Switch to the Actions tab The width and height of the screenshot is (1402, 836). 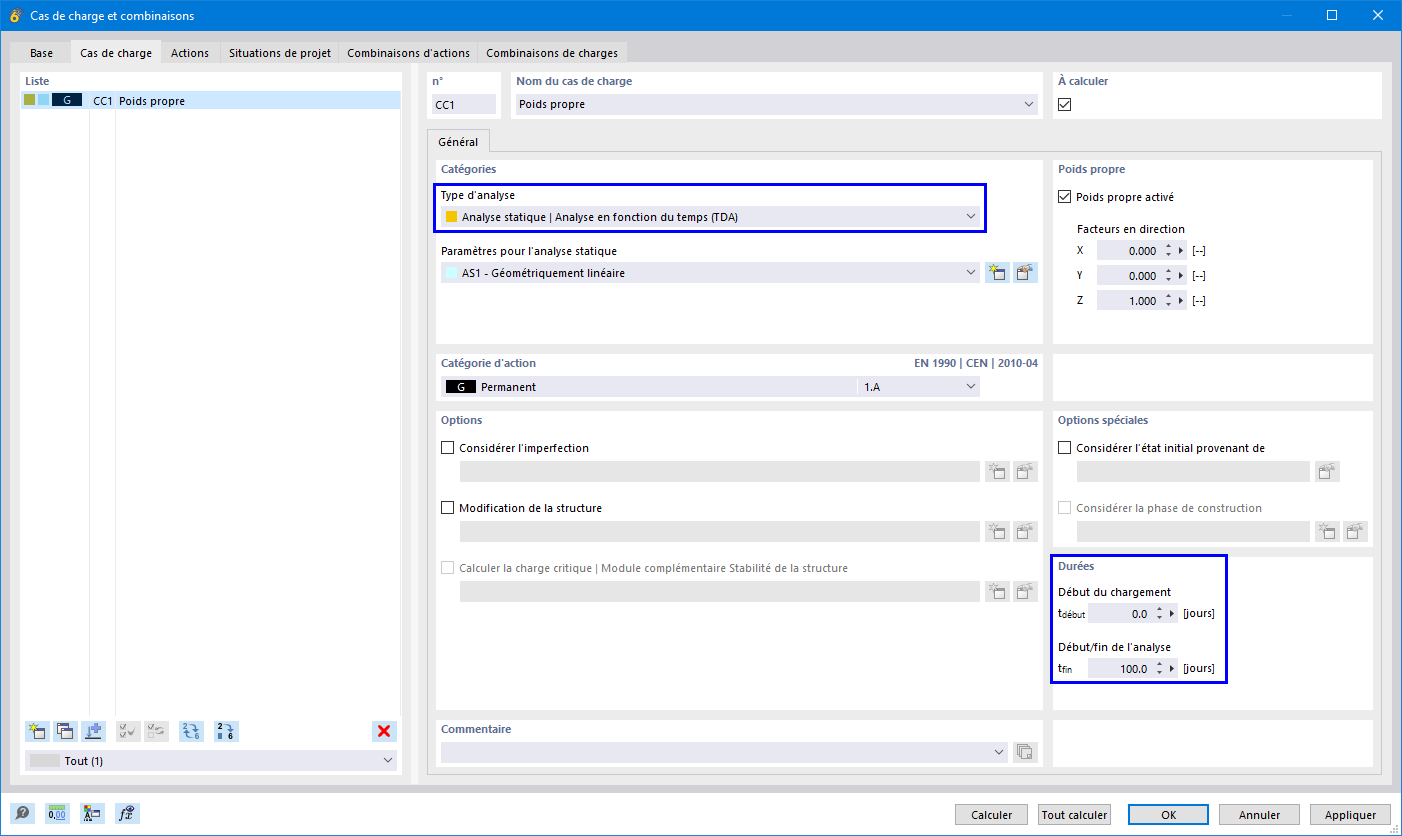tap(190, 53)
